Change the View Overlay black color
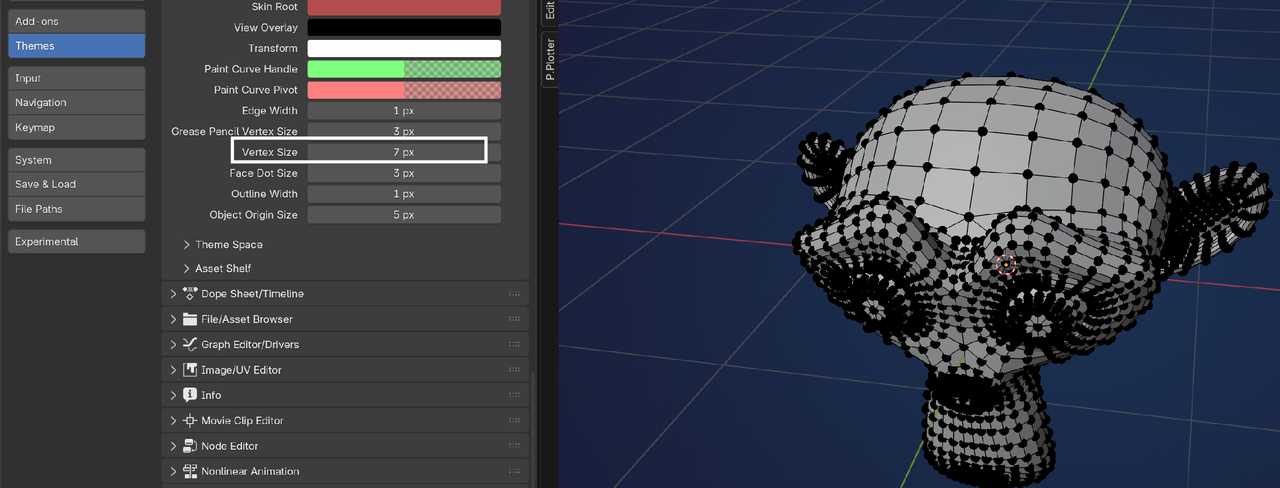The height and width of the screenshot is (488, 1280). [x=404, y=28]
